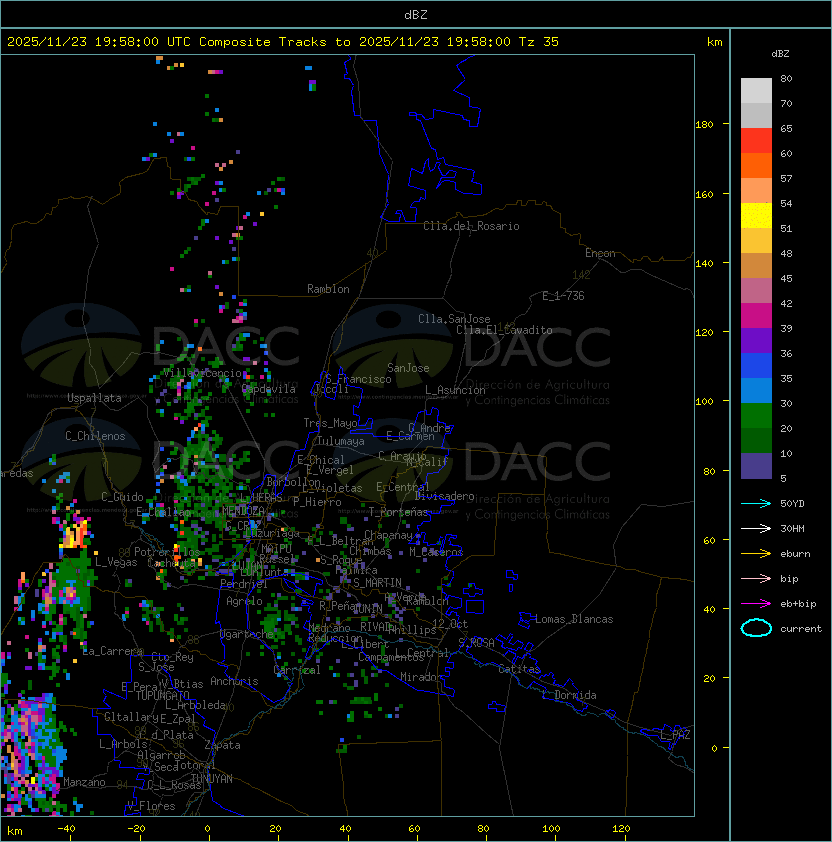Click the 'Divisadero' map label
The width and height of the screenshot is (832, 842).
(x=445, y=496)
